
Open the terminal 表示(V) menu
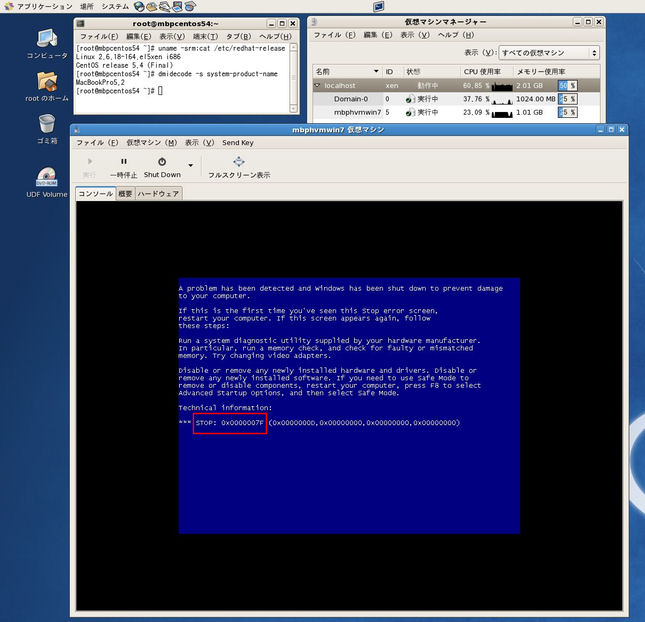pyautogui.click(x=172, y=36)
